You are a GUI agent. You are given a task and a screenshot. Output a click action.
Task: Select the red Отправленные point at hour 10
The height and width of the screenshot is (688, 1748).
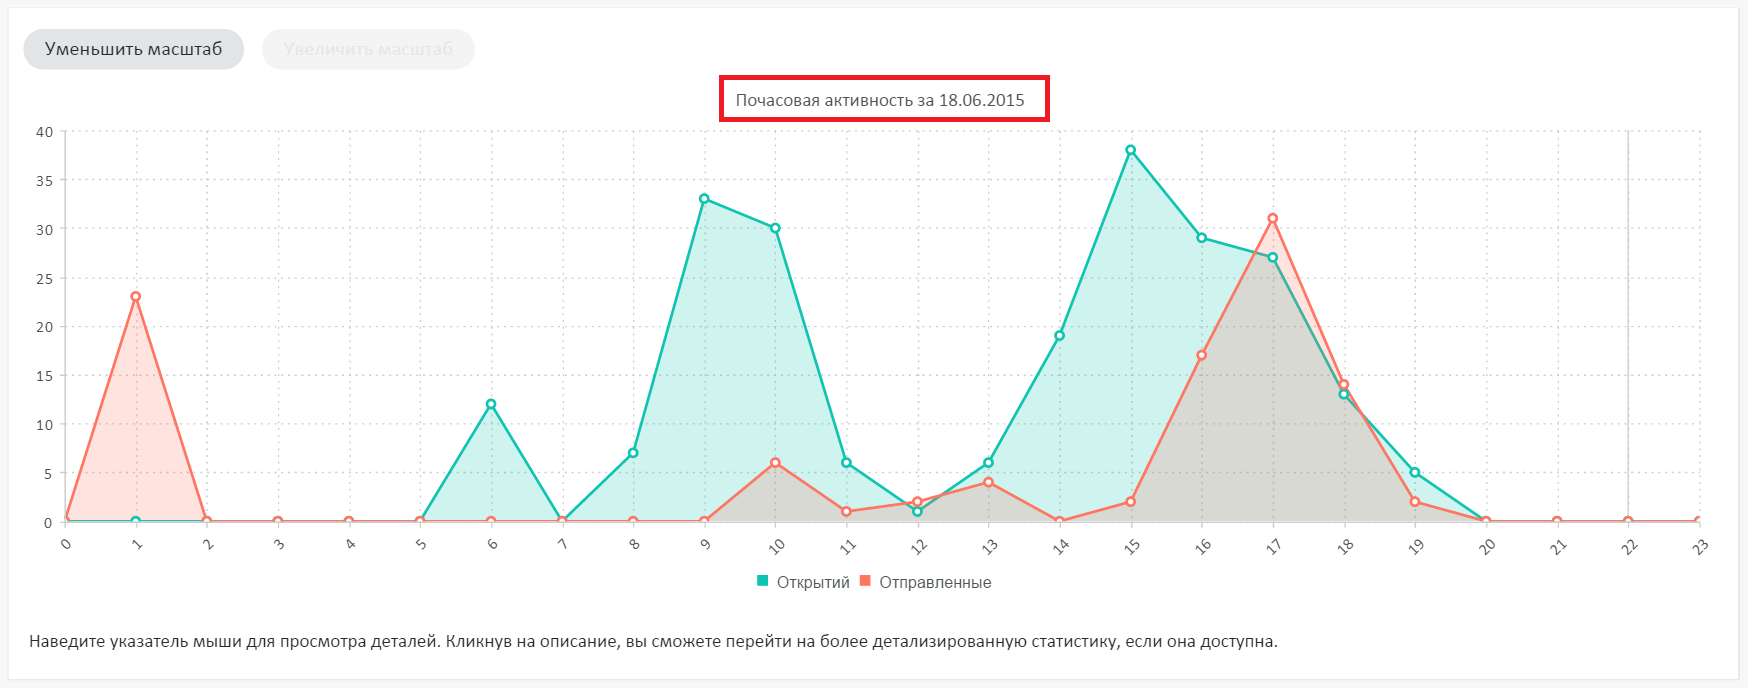775,463
